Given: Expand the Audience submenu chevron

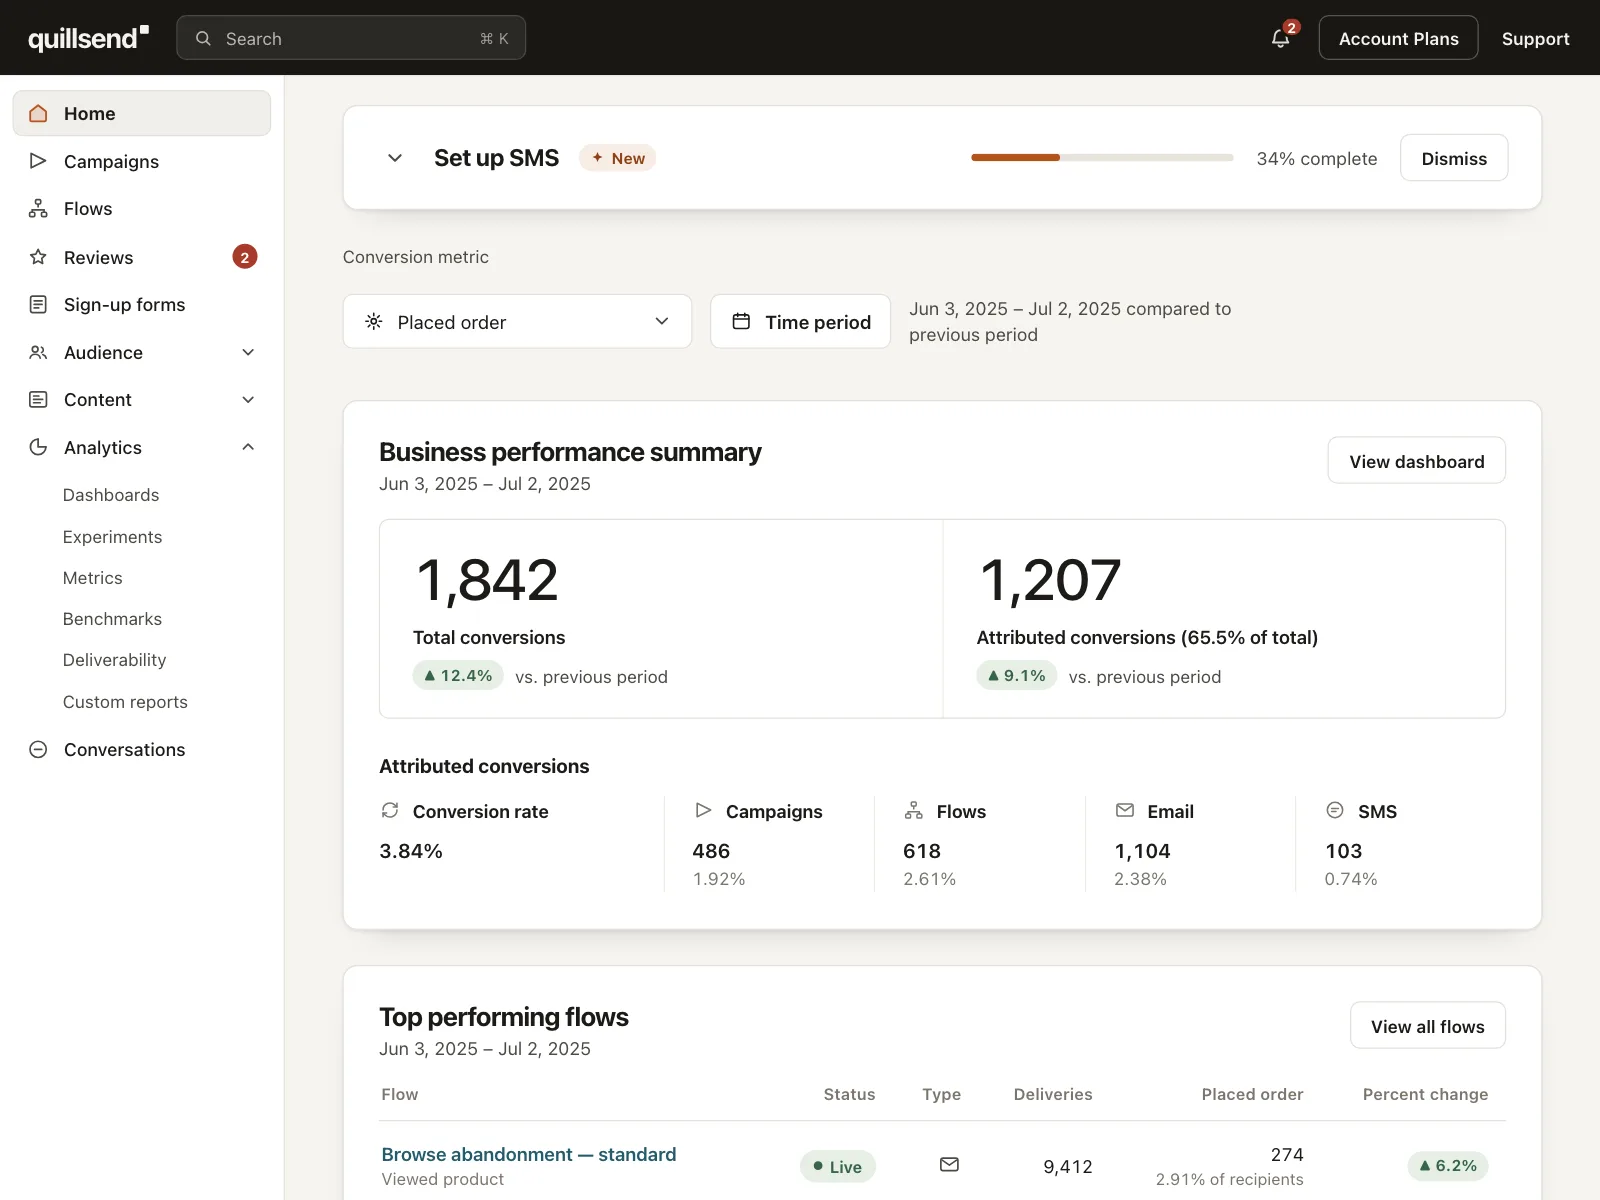Looking at the screenshot, I should click(x=248, y=352).
